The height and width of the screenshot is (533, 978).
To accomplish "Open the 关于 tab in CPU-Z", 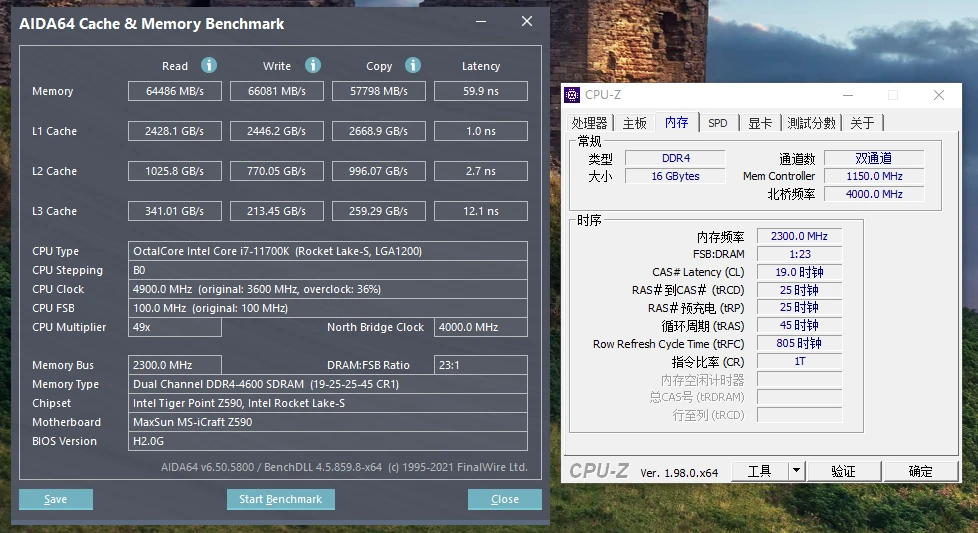I will point(863,123).
